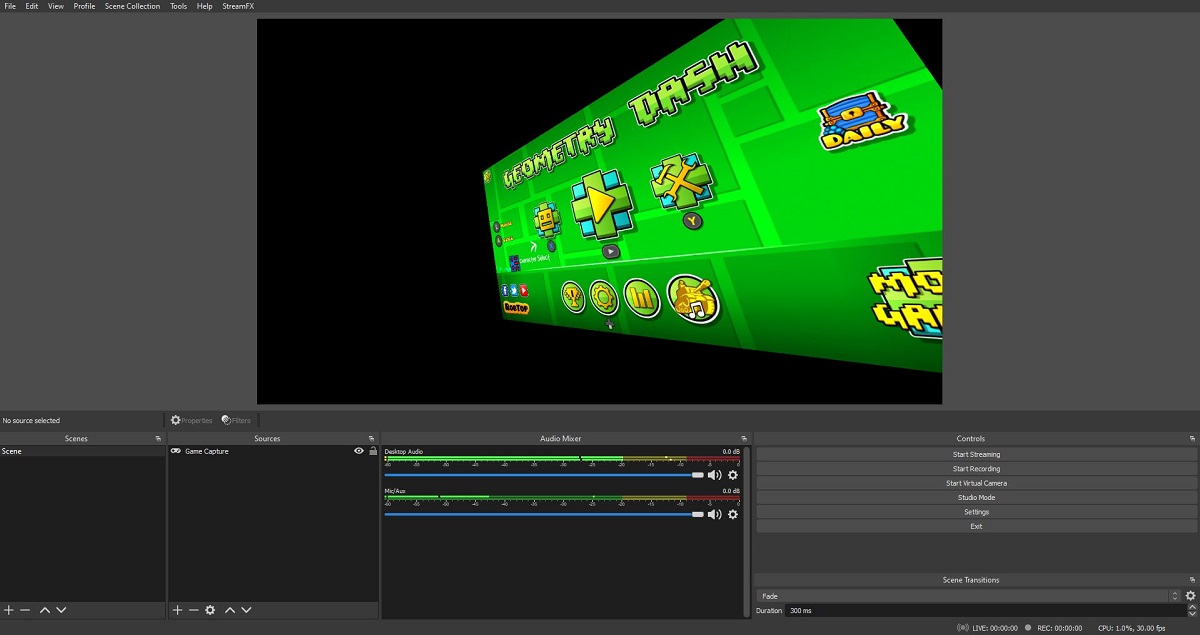Screen dimensions: 1200x635
Task: Open the Tools menu
Action: click(x=178, y=6)
